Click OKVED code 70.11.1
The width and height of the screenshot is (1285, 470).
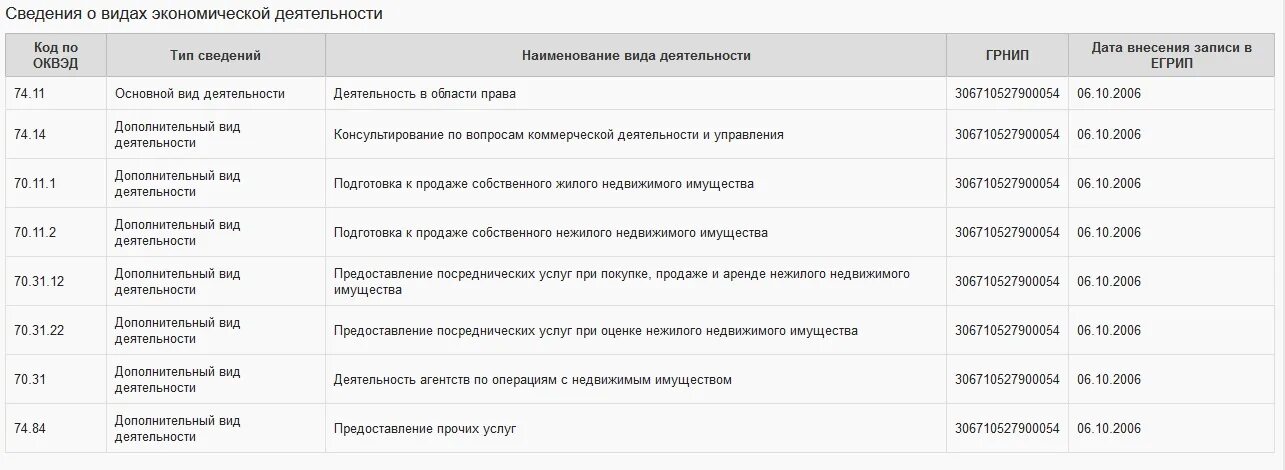(x=35, y=184)
